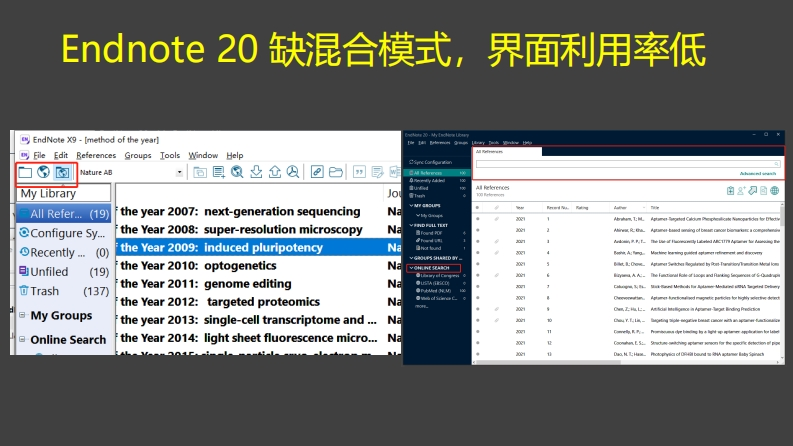Image resolution: width=793 pixels, height=446 pixels.
Task: Click the Advanced search link
Action: (x=757, y=173)
